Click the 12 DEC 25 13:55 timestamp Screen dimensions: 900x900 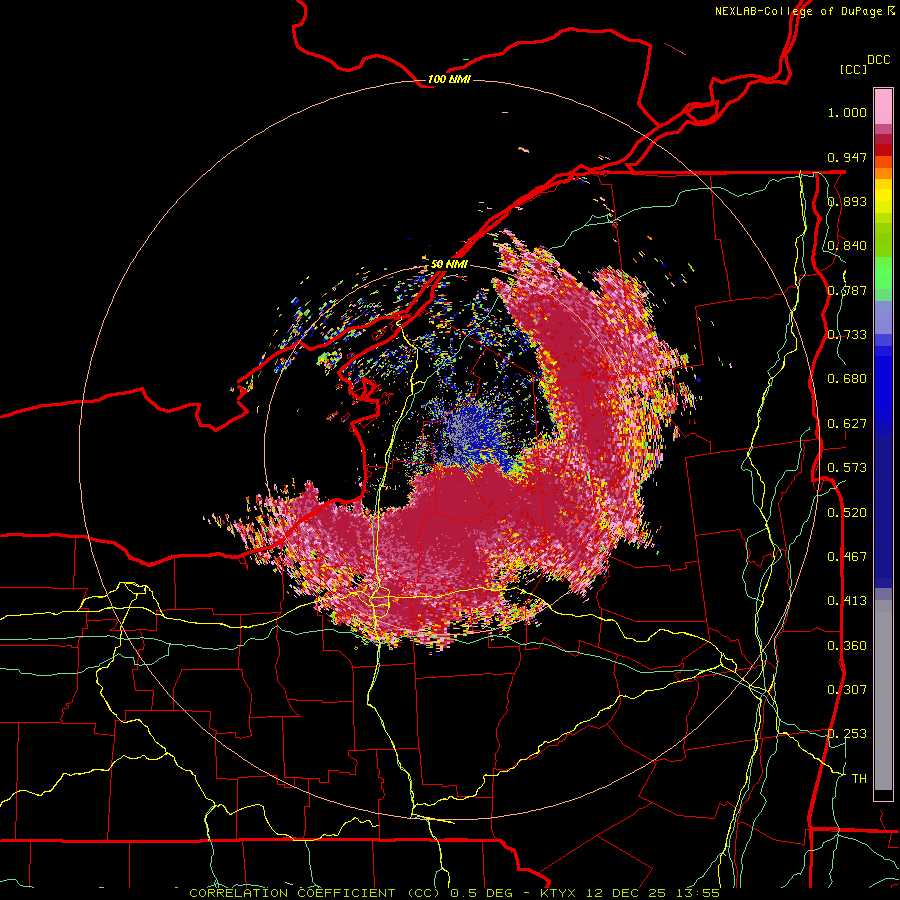coord(653,893)
